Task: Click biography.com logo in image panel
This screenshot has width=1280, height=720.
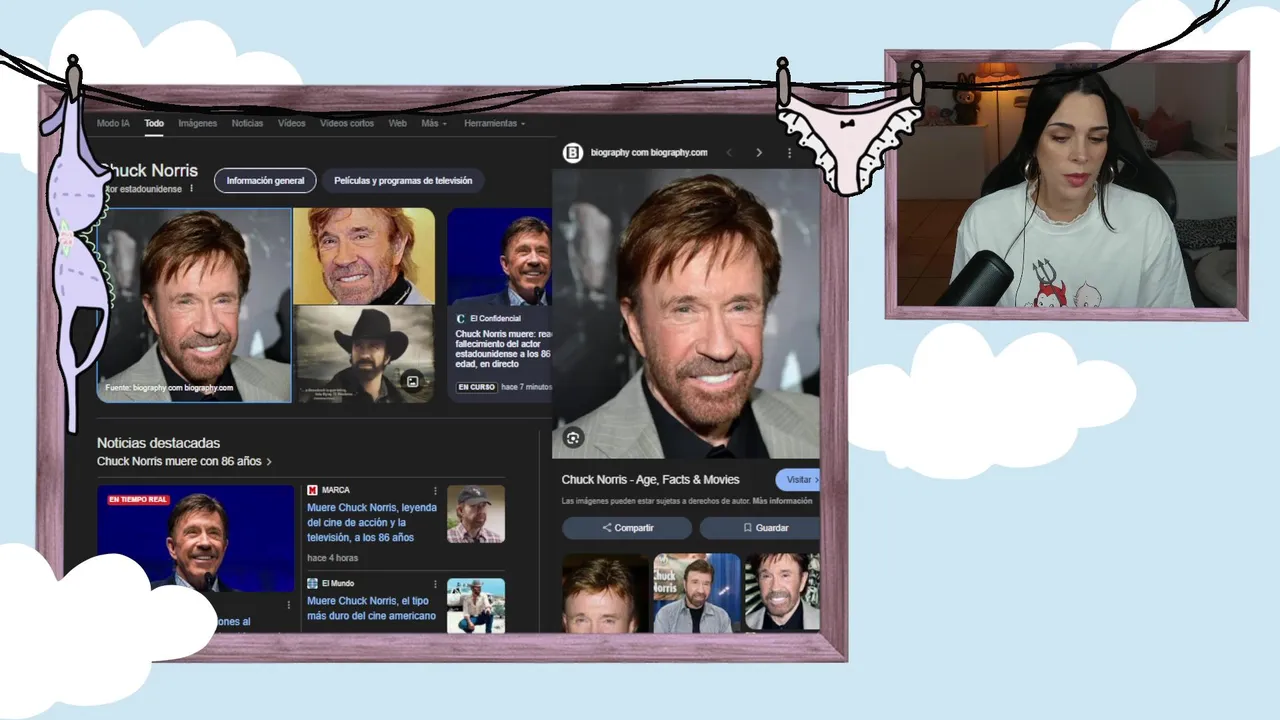Action: pos(572,153)
